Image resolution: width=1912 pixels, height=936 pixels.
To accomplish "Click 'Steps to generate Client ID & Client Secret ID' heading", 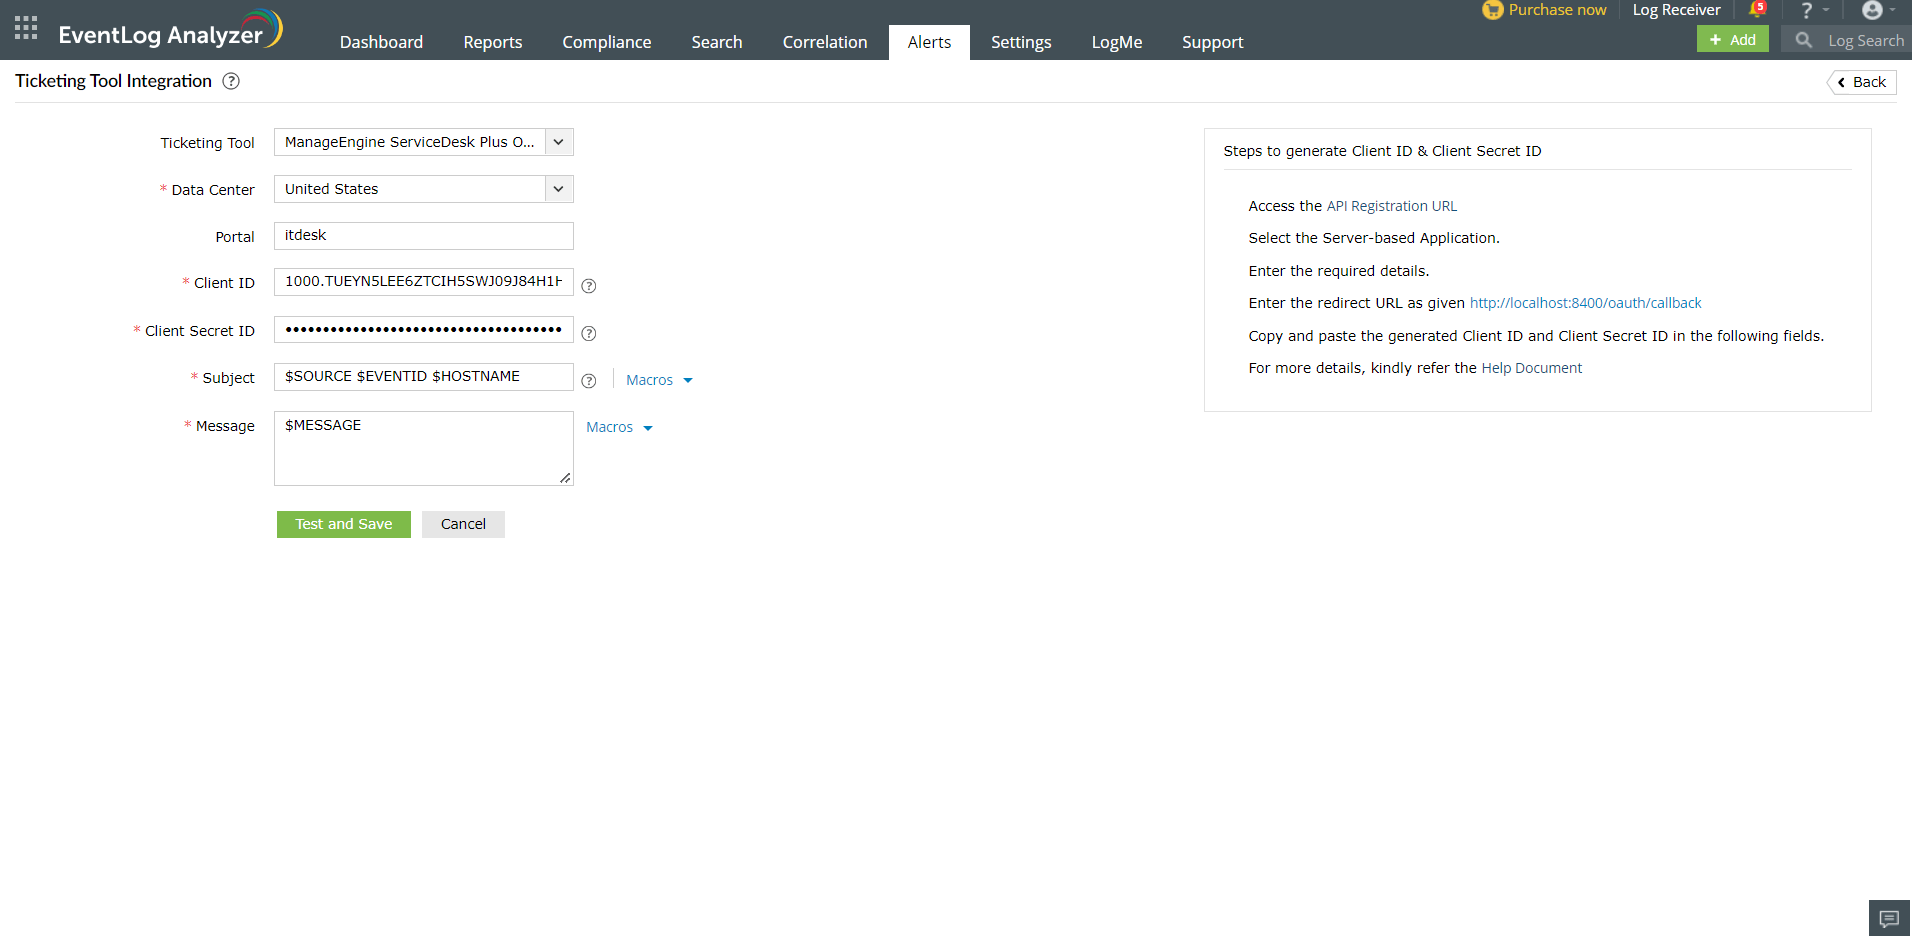I will [x=1382, y=151].
